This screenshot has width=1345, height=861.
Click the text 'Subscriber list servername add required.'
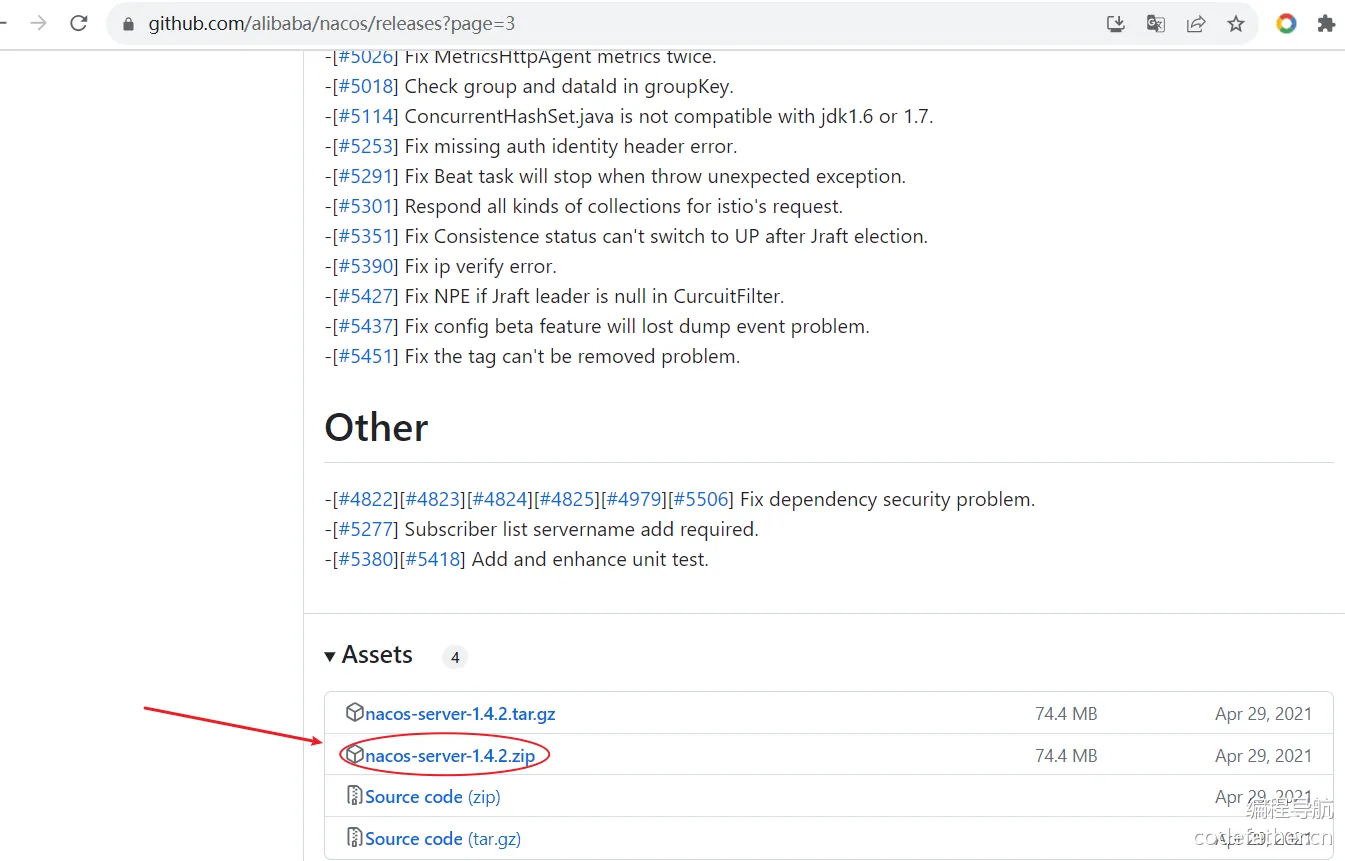click(582, 530)
